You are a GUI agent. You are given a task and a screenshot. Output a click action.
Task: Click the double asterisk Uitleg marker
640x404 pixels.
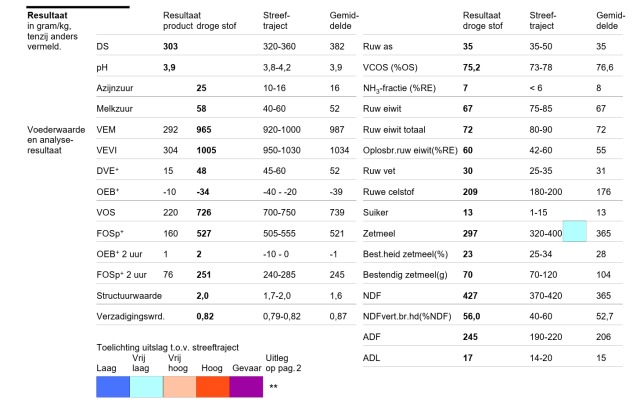click(273, 386)
